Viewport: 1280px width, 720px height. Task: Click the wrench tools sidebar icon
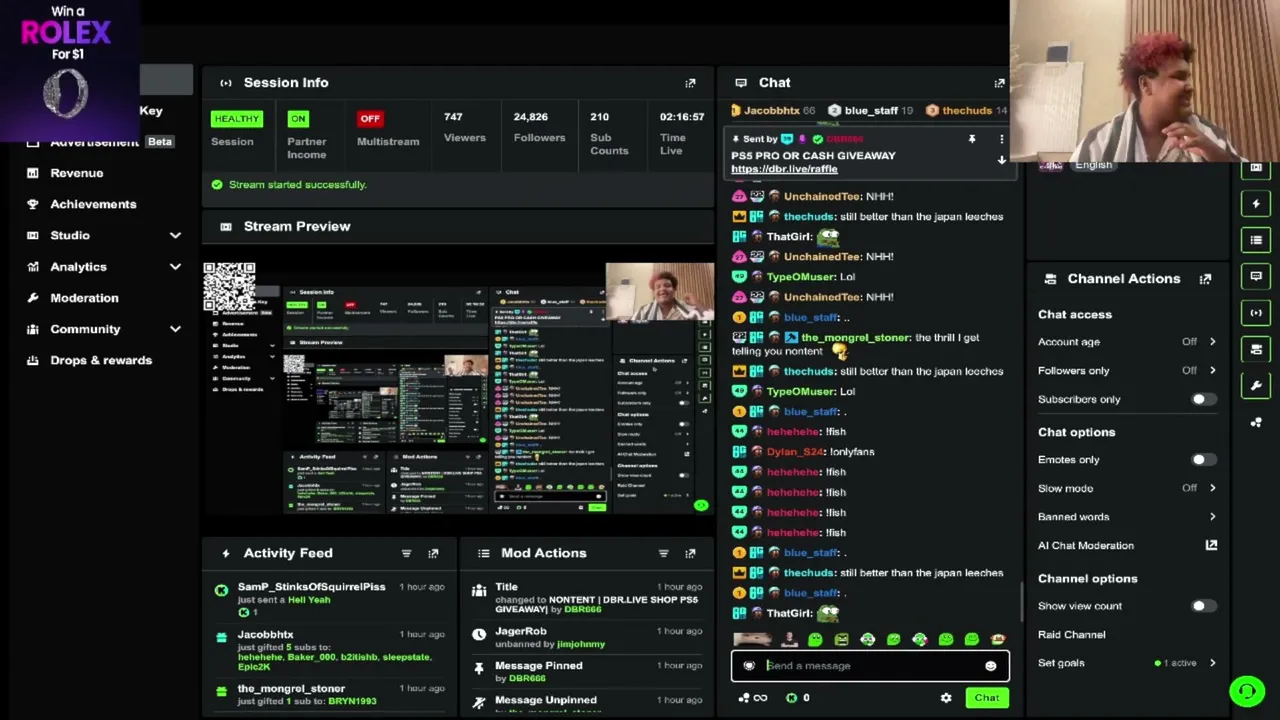point(1256,385)
